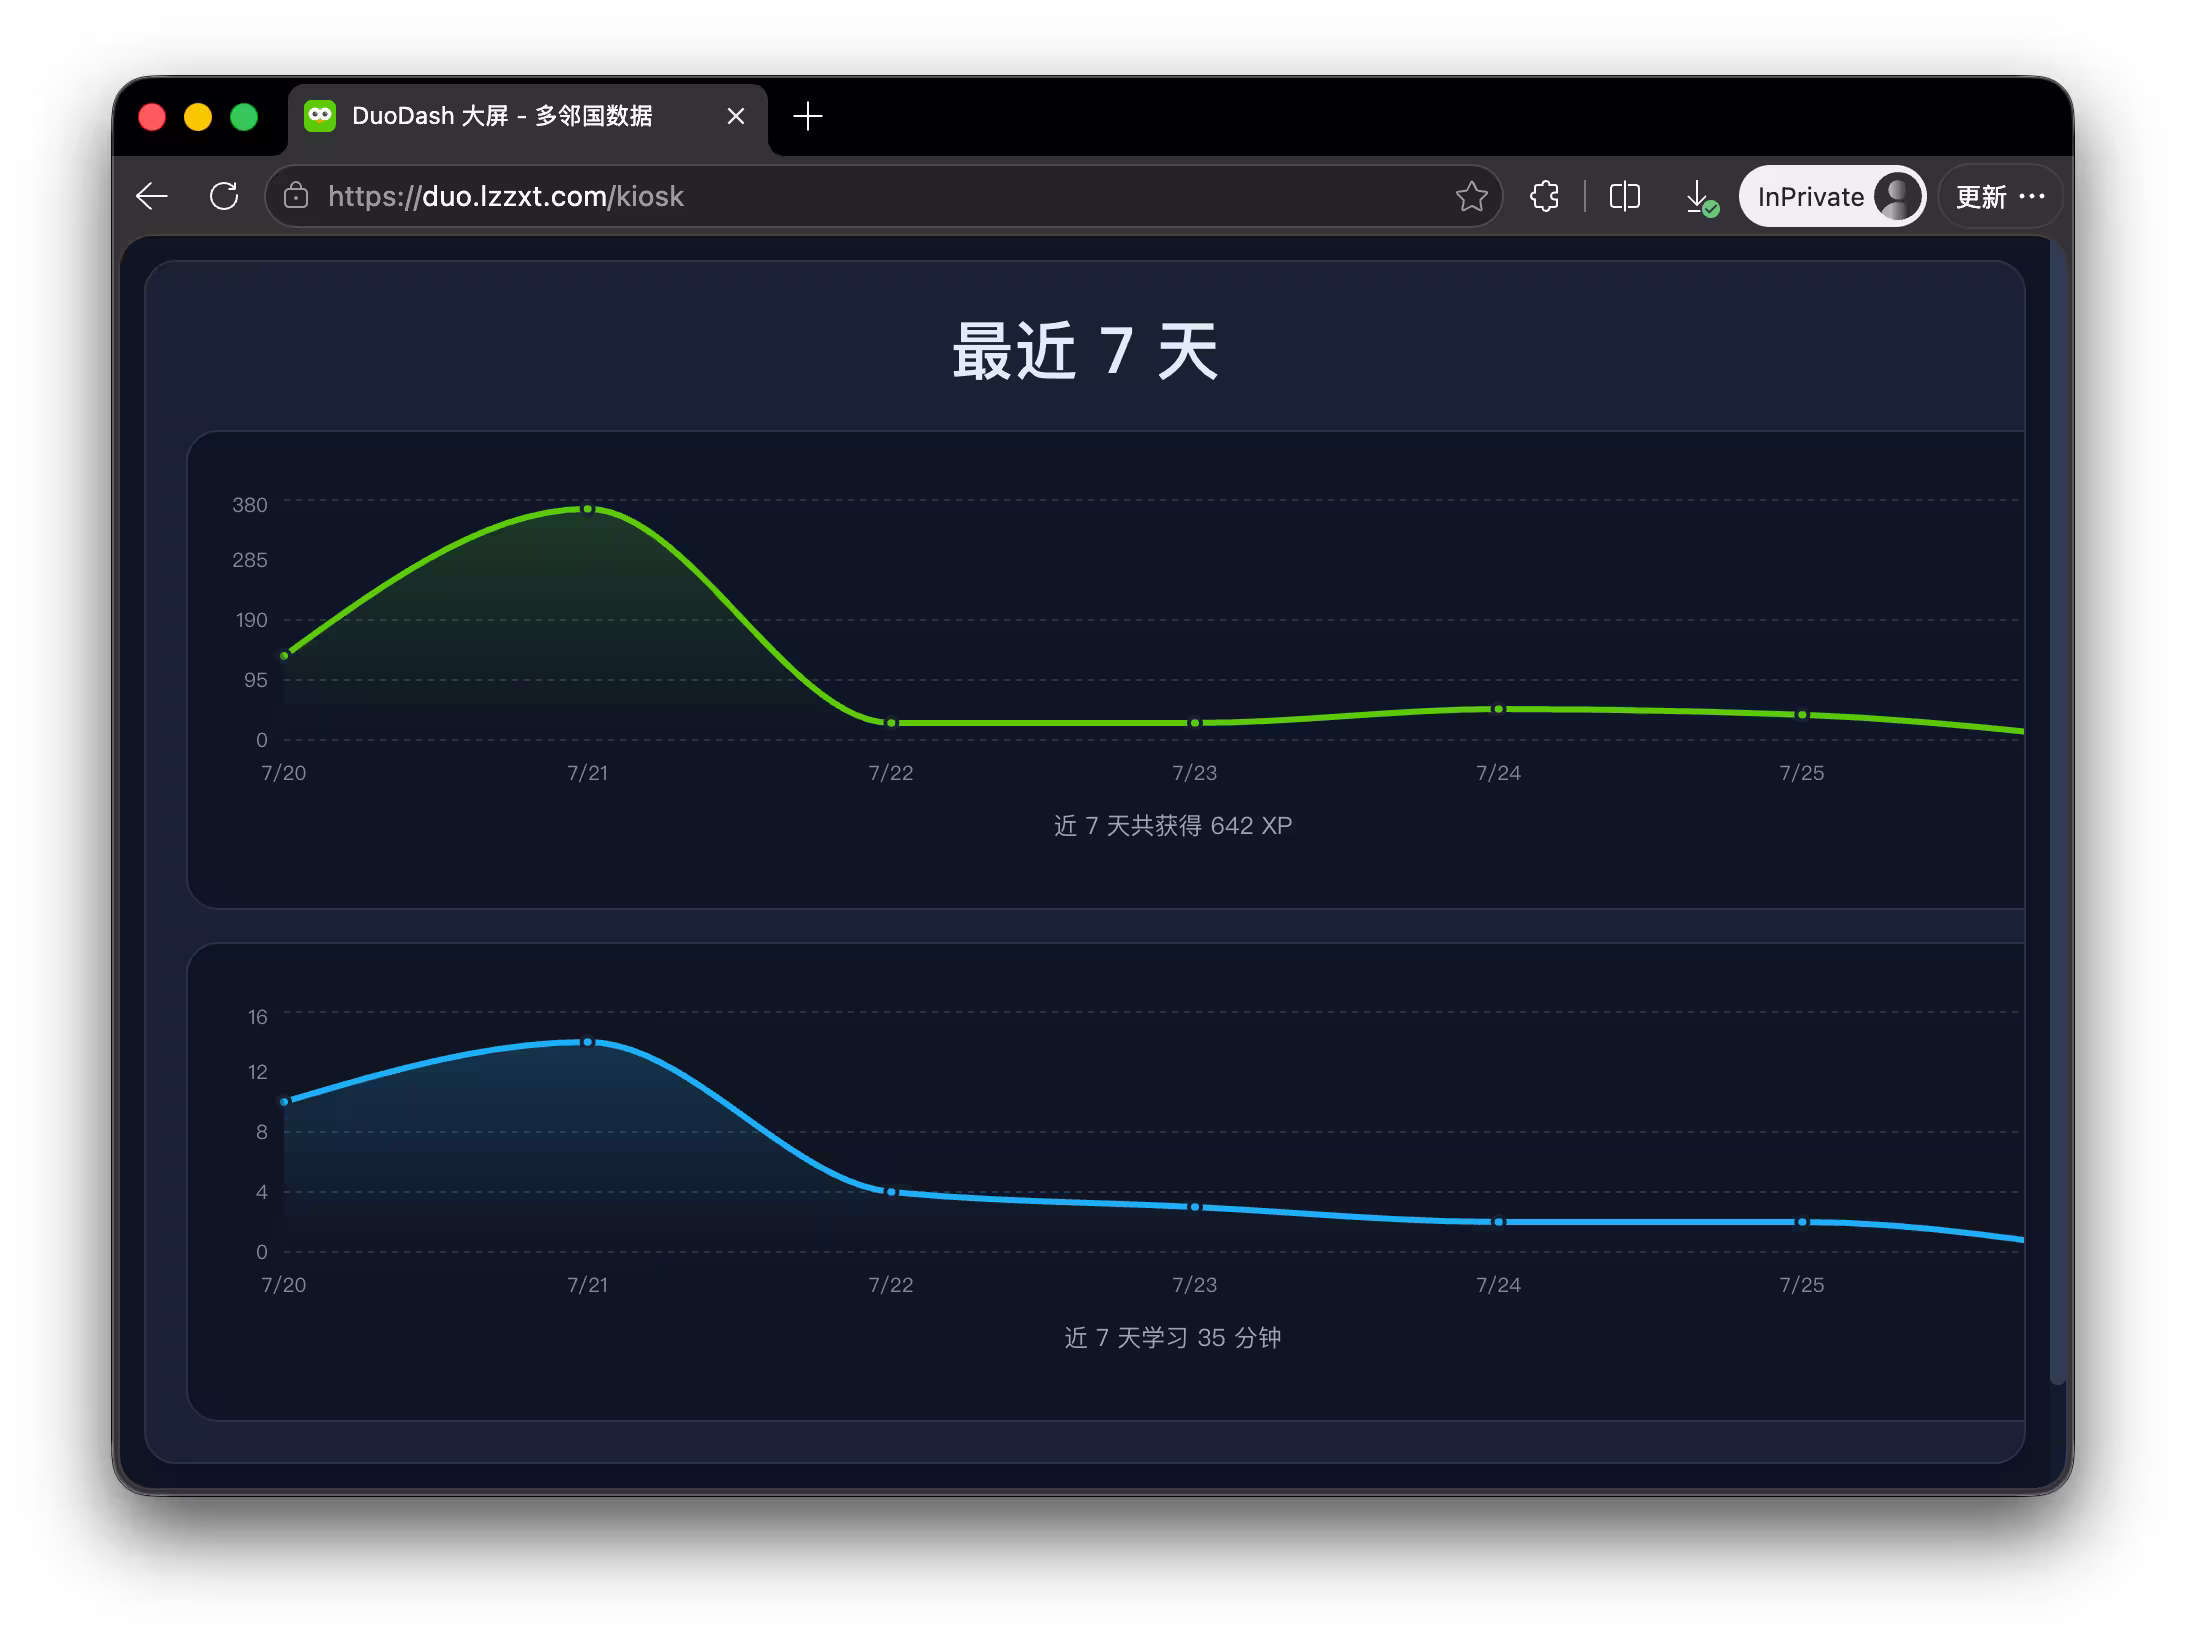2186x1644 pixels.
Task: Open the 更新 more options menu
Action: pyautogui.click(x=2000, y=196)
